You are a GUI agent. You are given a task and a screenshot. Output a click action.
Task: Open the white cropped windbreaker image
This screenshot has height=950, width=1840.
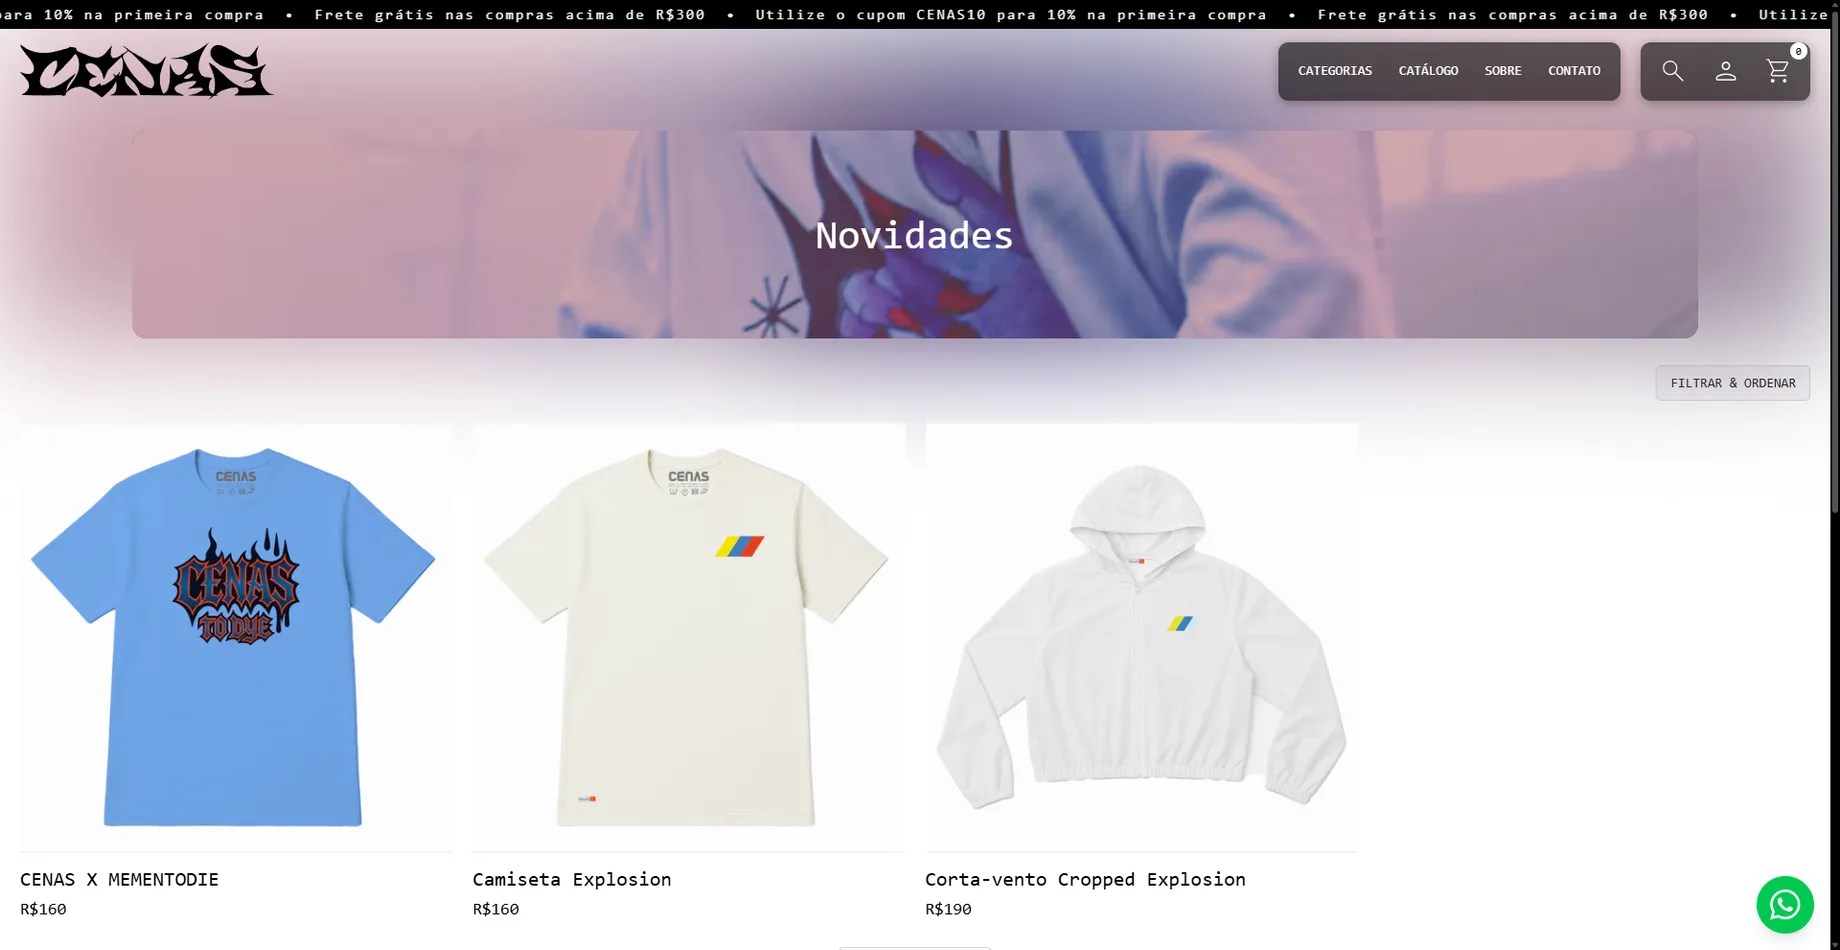tap(1141, 637)
